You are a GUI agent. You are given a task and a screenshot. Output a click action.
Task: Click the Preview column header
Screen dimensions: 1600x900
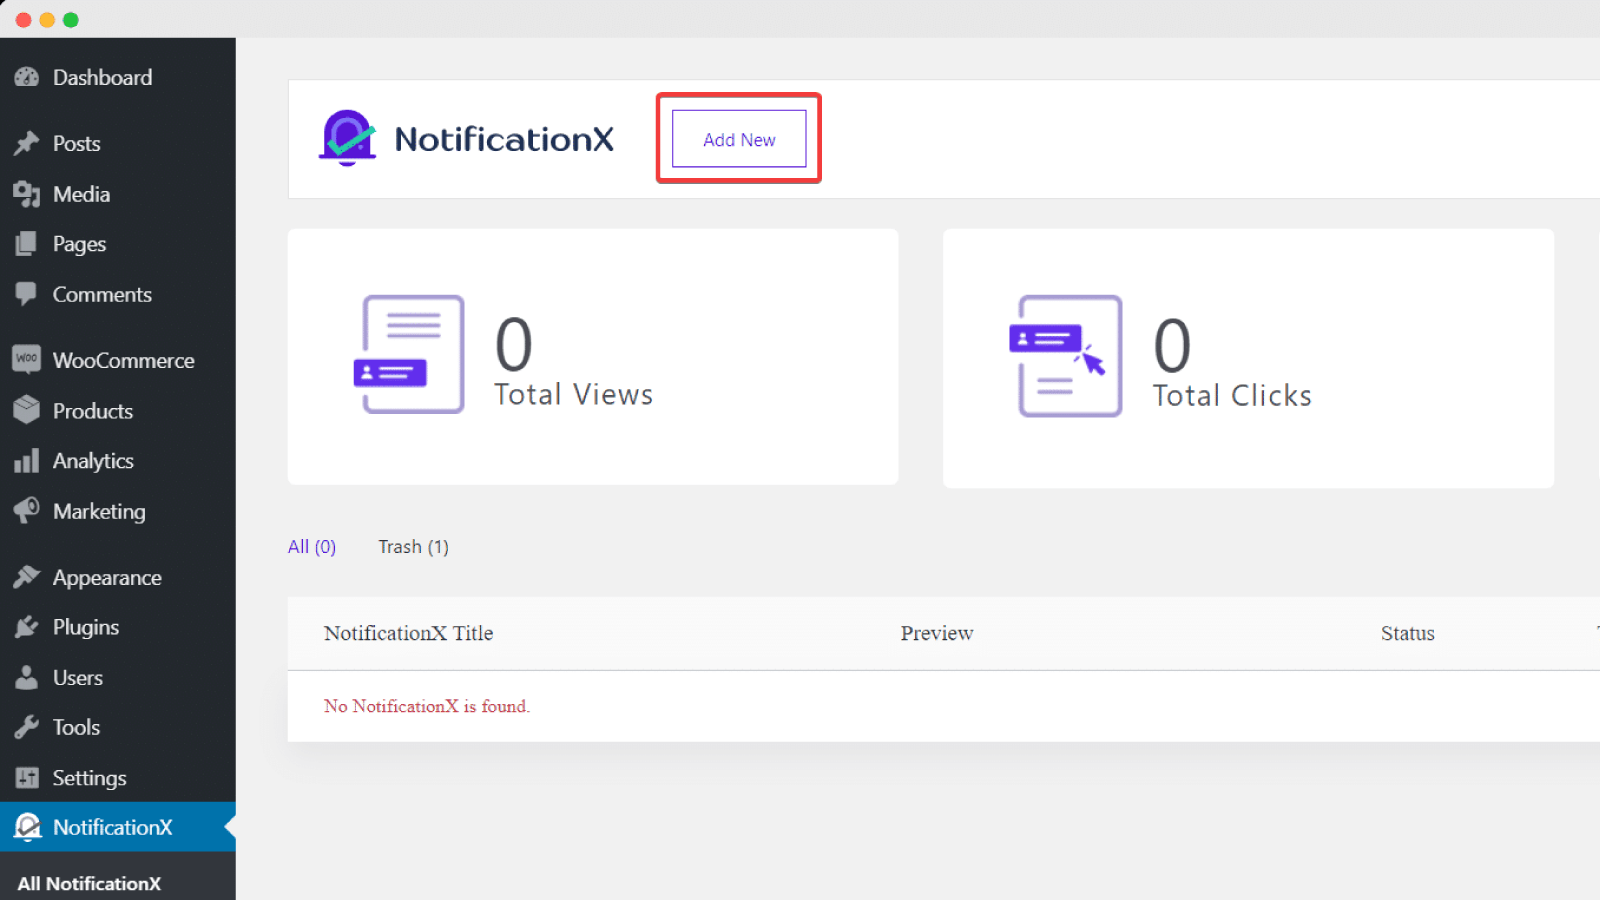click(x=937, y=633)
